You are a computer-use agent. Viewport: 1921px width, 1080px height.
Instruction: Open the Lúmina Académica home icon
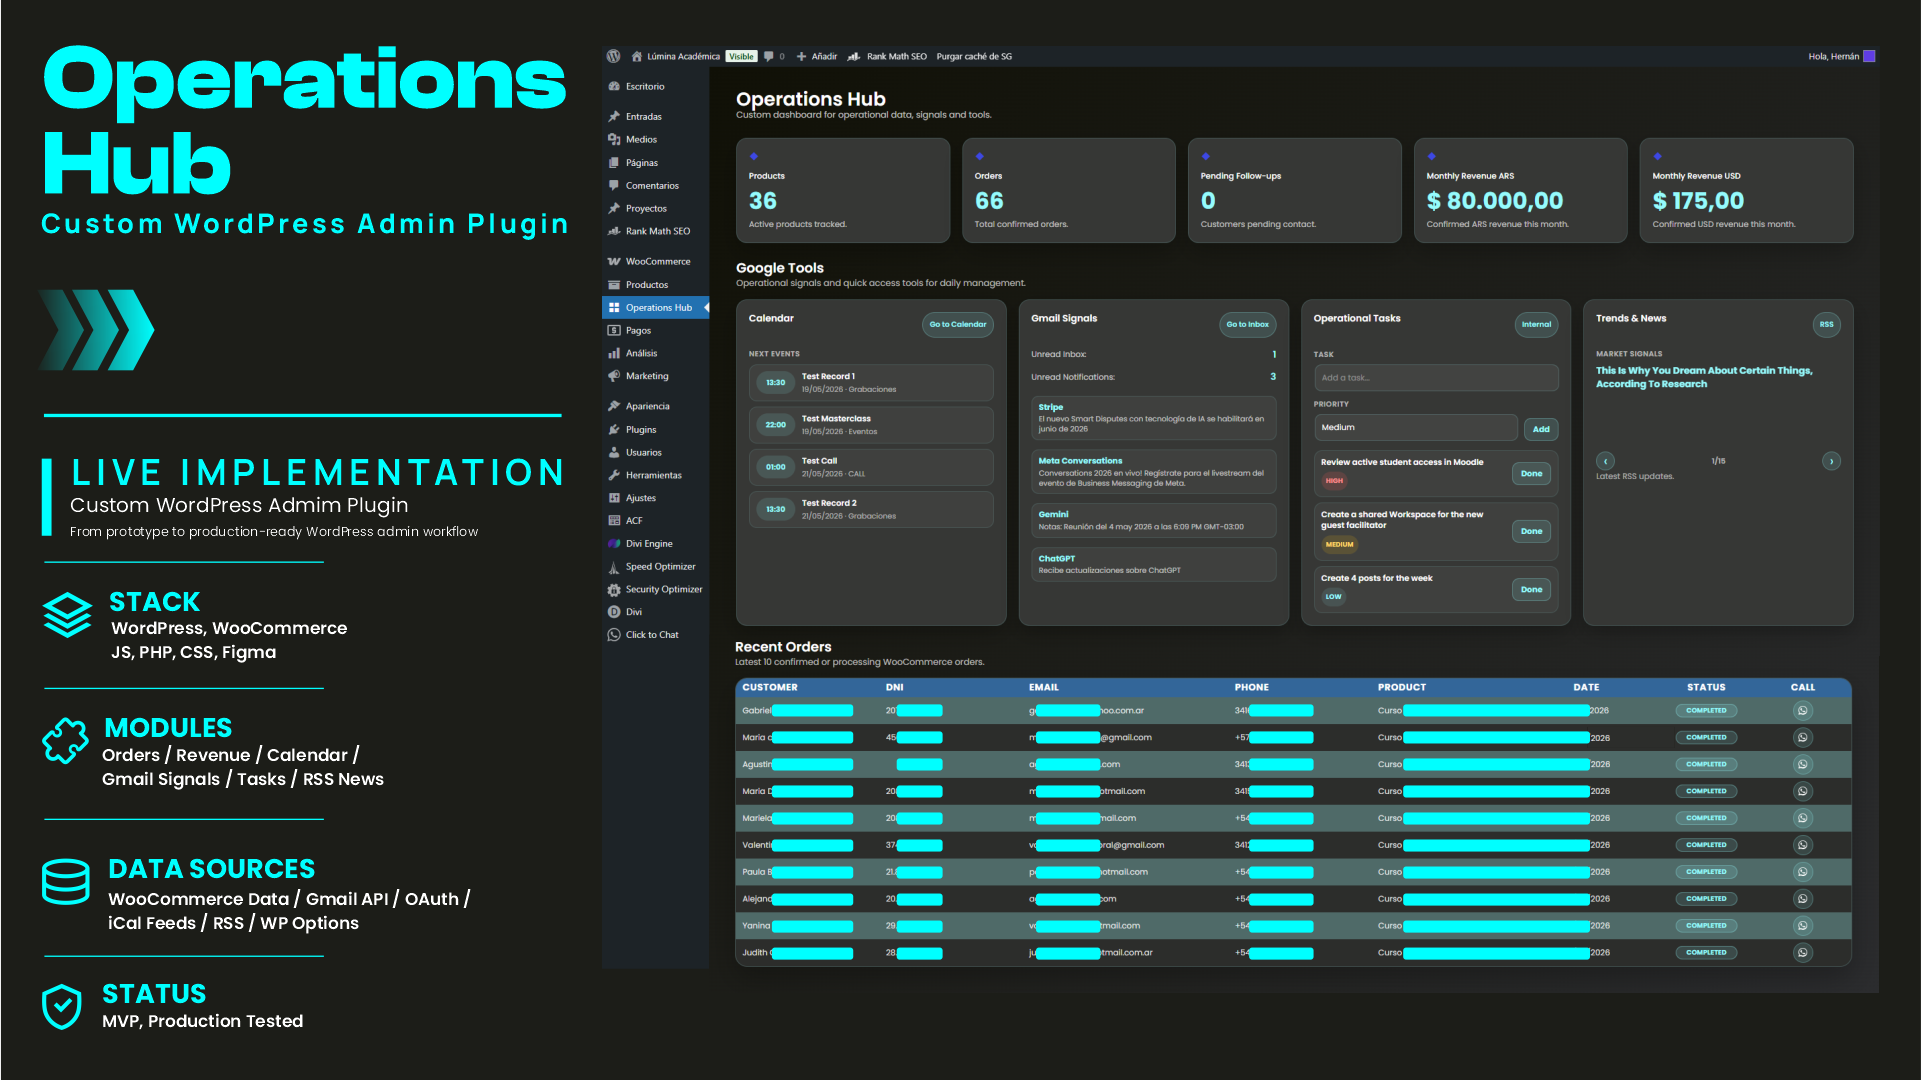click(637, 57)
